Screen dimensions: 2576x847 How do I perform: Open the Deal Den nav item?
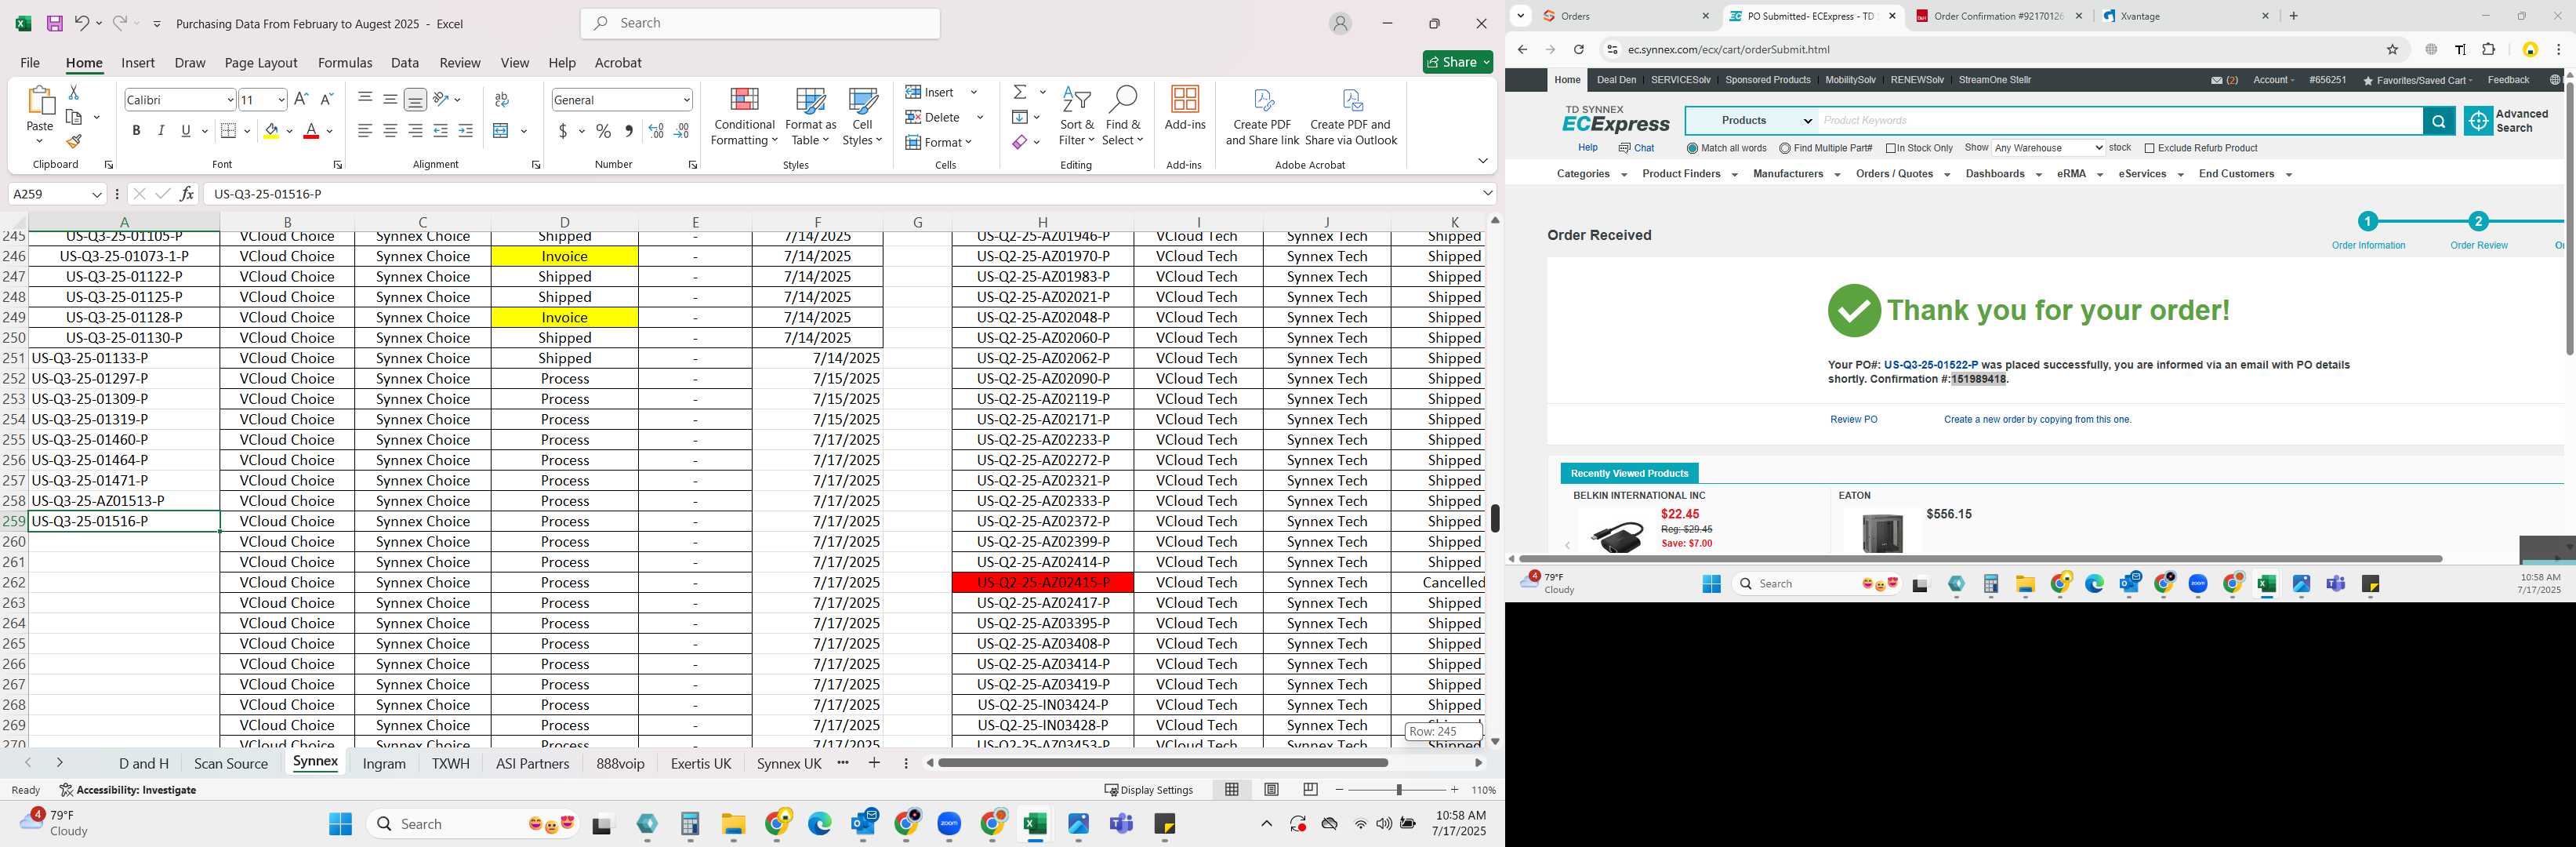pos(1616,80)
